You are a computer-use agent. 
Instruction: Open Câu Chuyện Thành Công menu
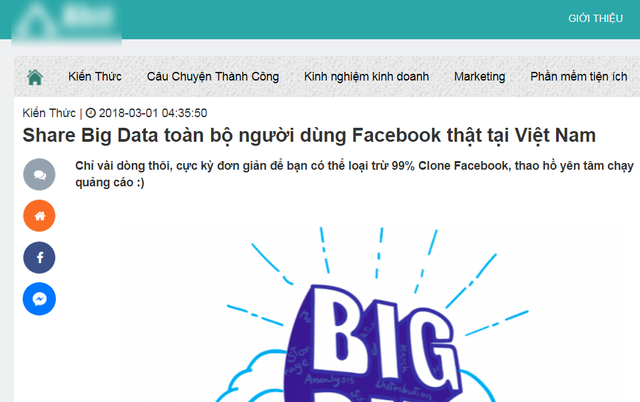click(x=213, y=77)
